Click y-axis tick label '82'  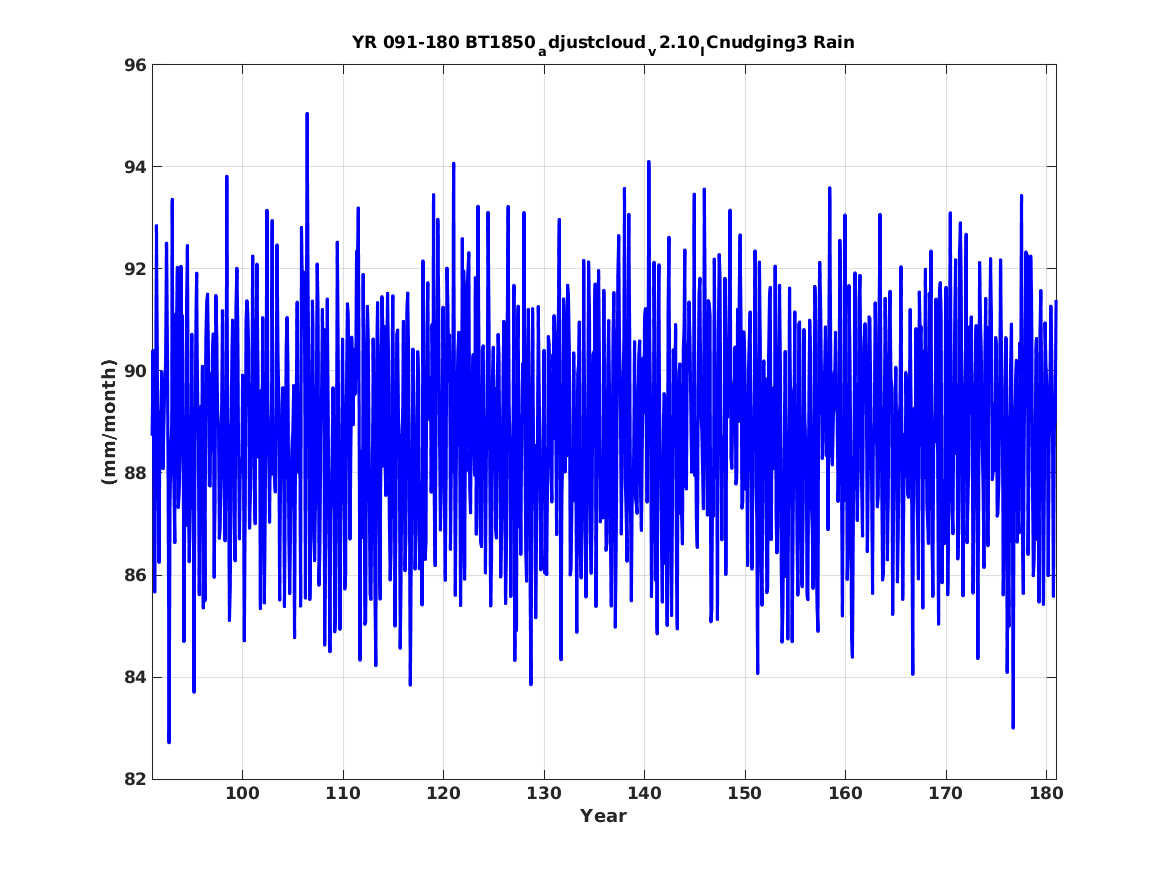click(x=135, y=779)
